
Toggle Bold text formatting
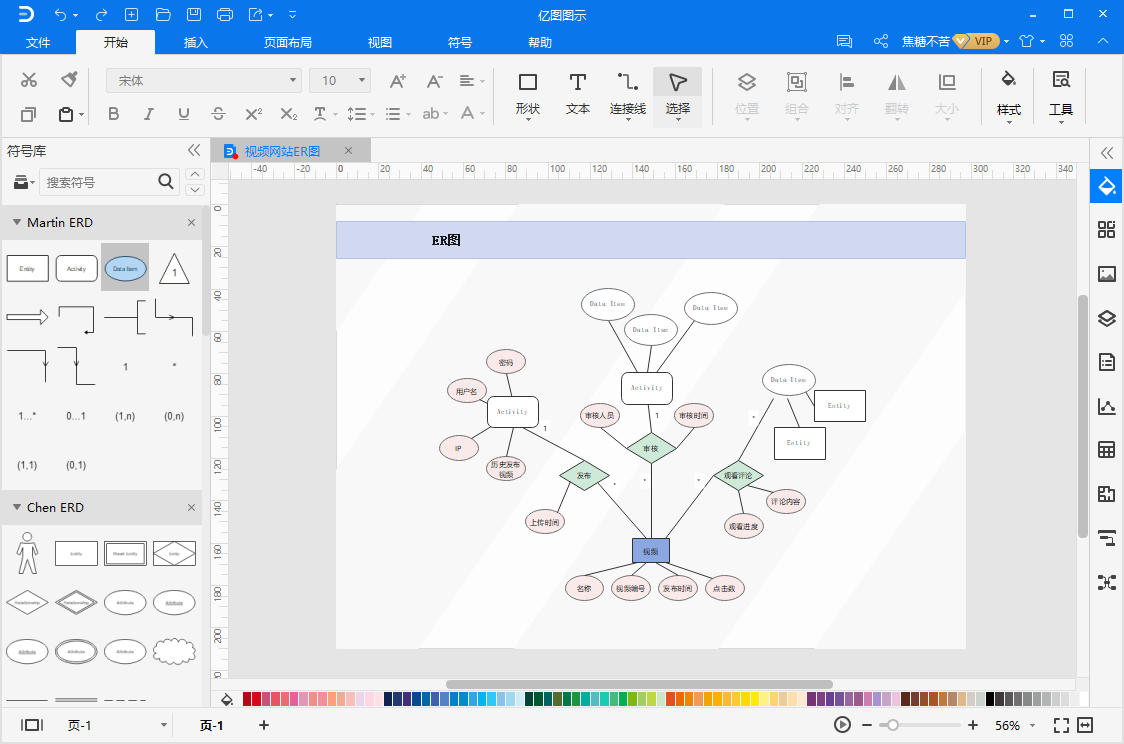point(113,114)
